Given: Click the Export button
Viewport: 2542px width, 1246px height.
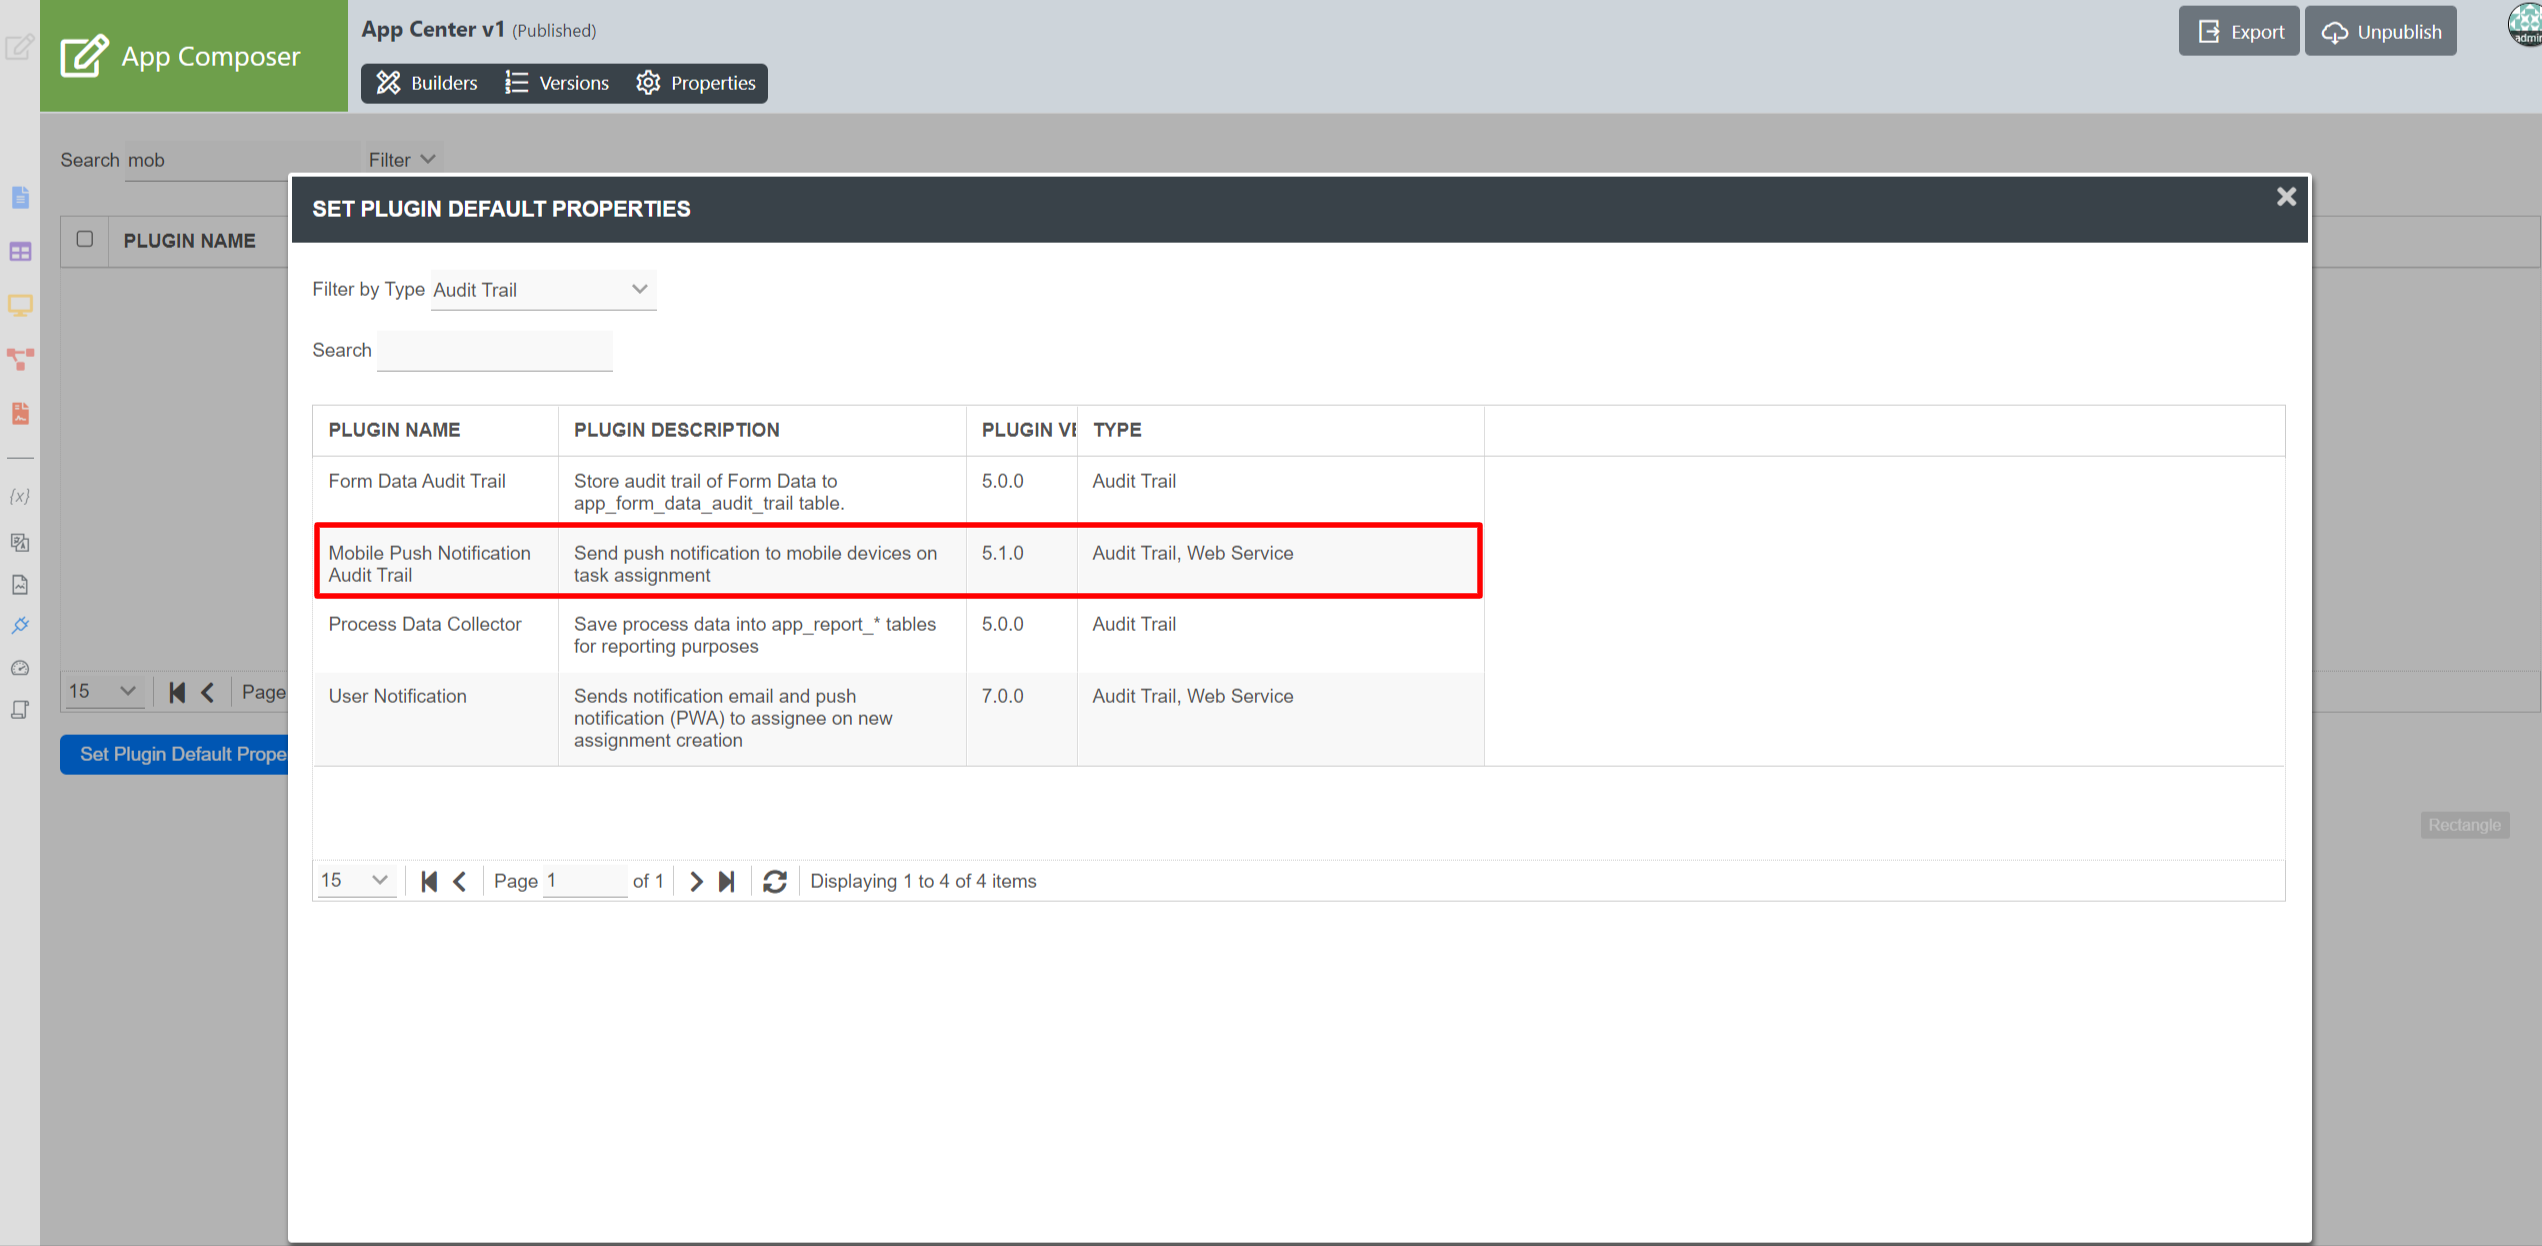Looking at the screenshot, I should pos(2240,32).
